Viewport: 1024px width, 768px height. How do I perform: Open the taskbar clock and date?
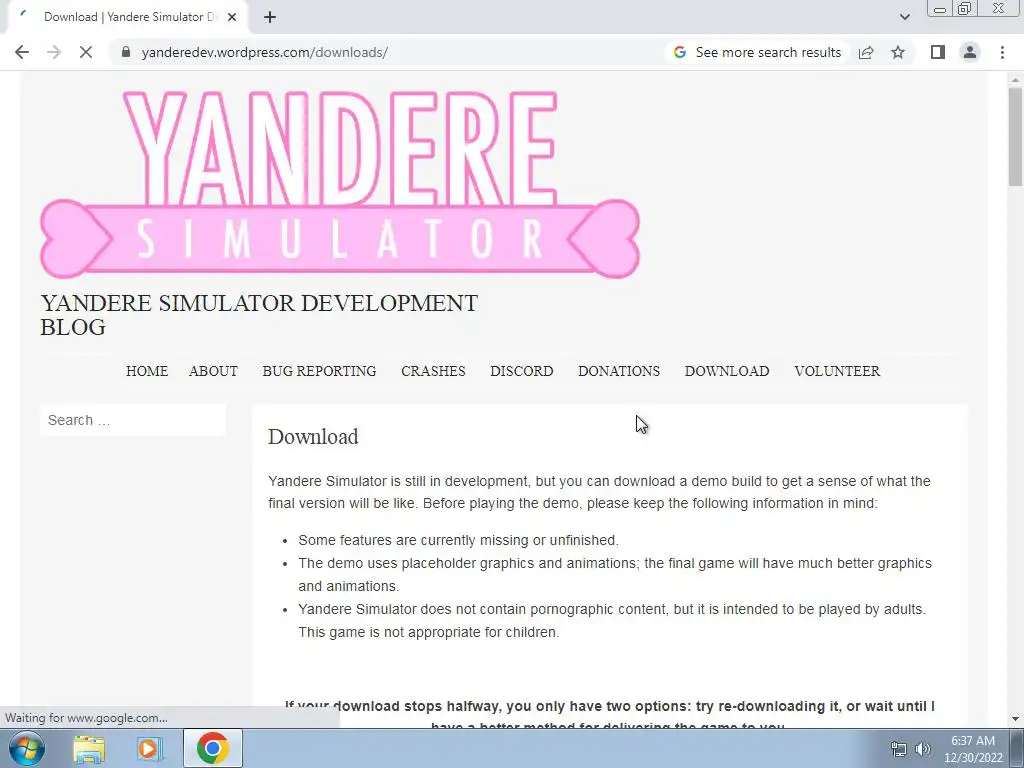(973, 749)
